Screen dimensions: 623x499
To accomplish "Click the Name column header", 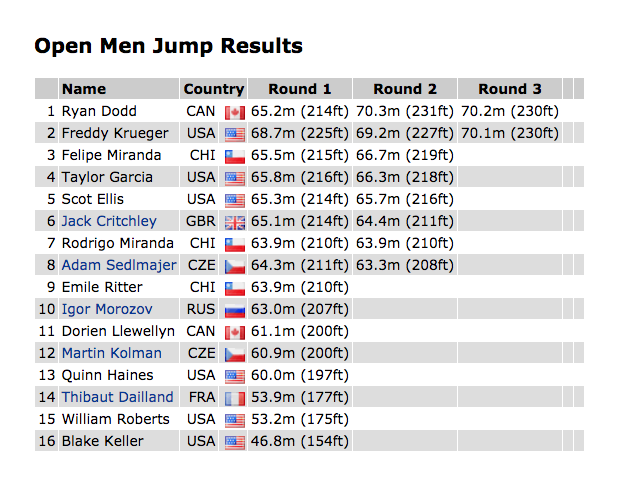I will click(x=84, y=89).
